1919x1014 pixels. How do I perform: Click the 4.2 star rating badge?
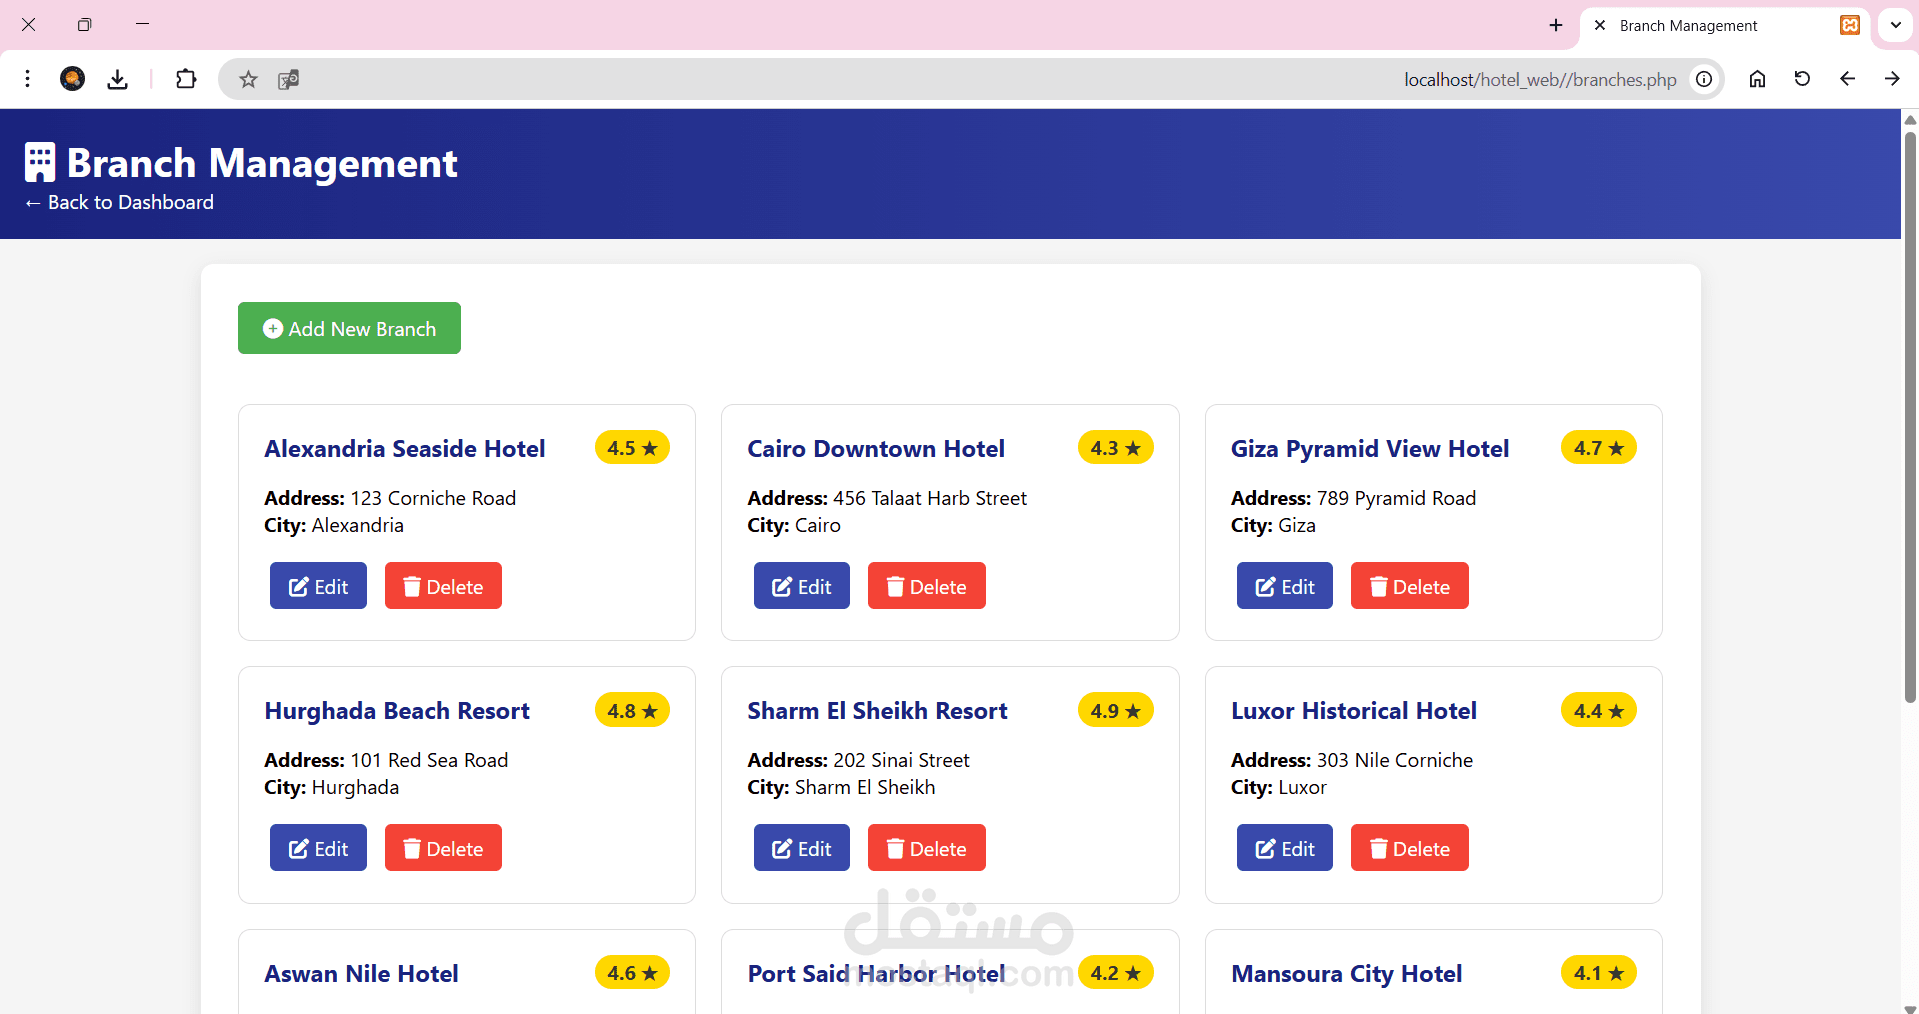pos(1115,973)
